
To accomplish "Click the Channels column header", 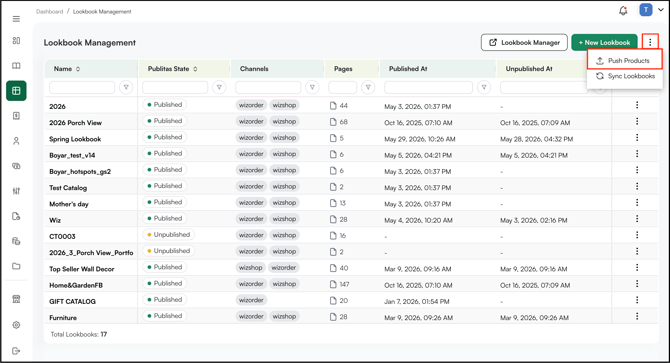I will click(254, 69).
